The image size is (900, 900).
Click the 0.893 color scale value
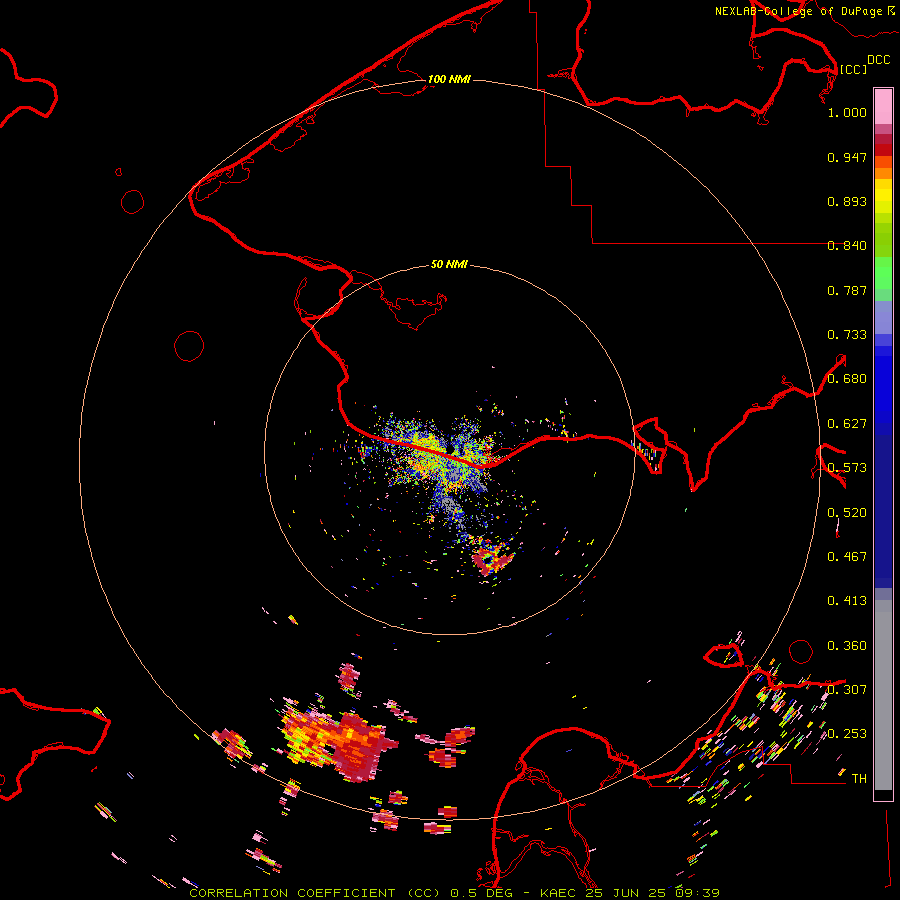click(847, 201)
